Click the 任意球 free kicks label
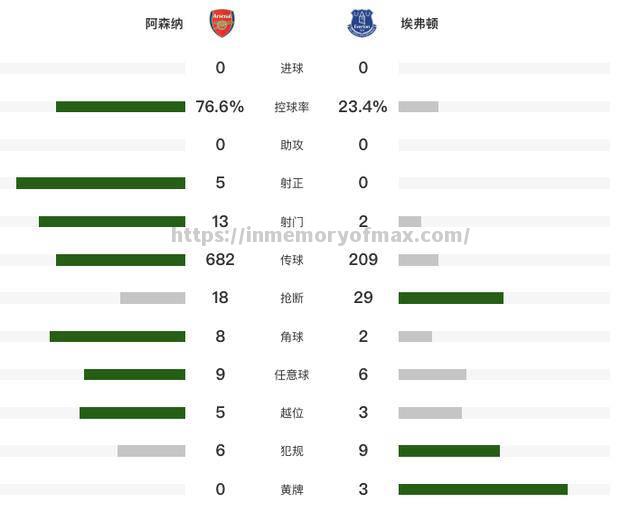This screenshot has height=505, width=640. click(x=292, y=375)
